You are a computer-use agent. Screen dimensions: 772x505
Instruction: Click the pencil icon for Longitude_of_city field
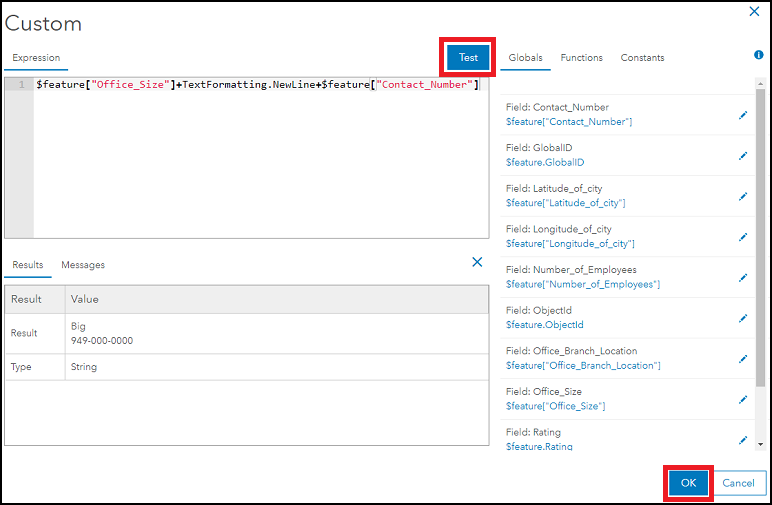[743, 237]
